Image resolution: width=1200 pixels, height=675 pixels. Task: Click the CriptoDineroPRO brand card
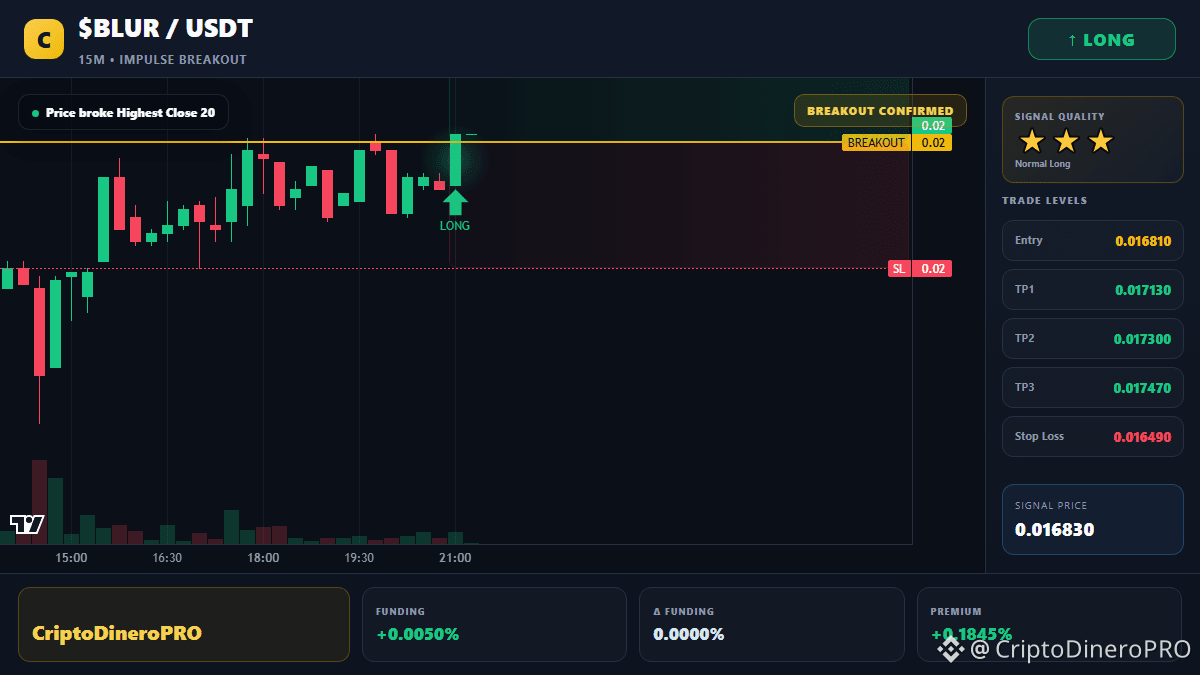[x=184, y=624]
